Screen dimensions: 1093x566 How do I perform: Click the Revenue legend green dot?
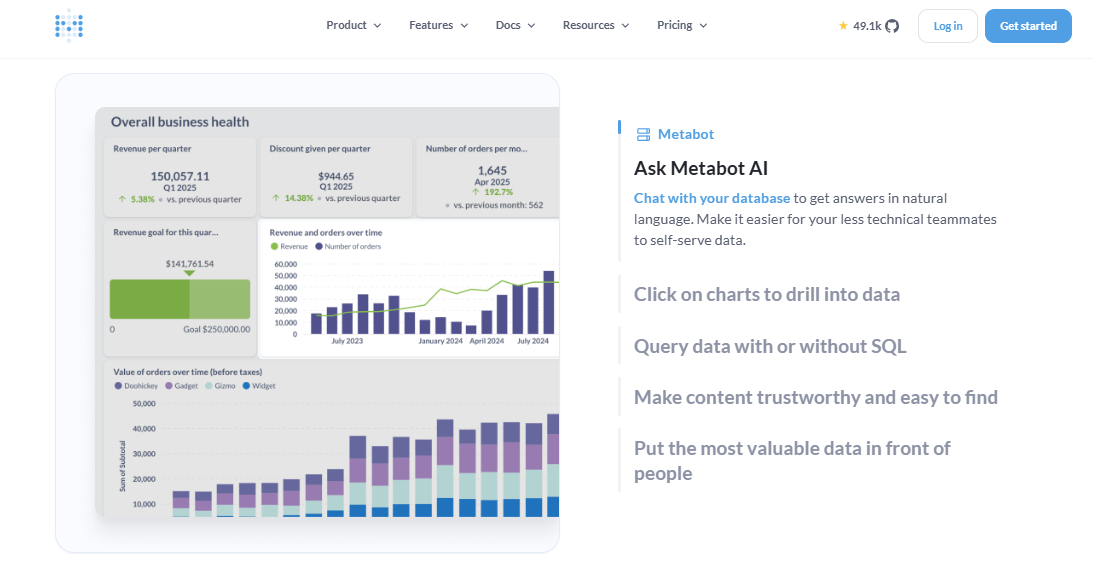click(274, 246)
